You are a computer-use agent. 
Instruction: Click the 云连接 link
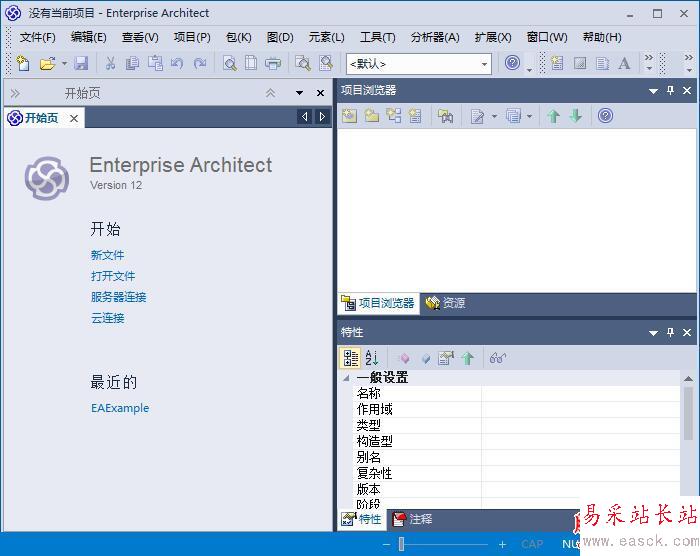108,318
